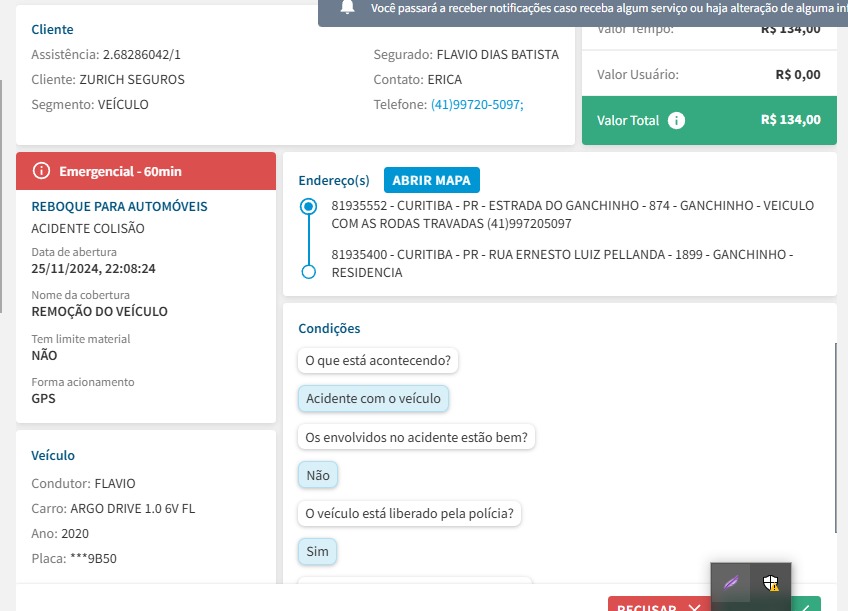This screenshot has width=848, height=611.
Task: Click the Valor Usuário amount R$ 0,00
Action: (798, 75)
